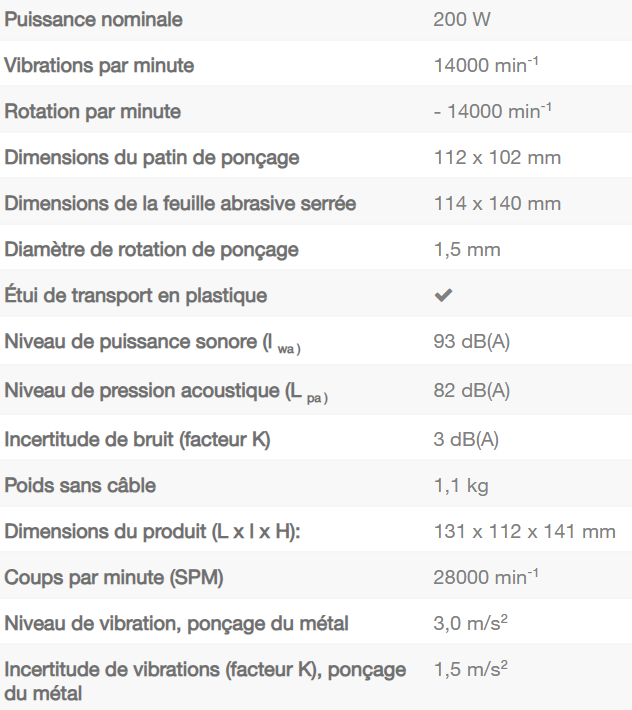The width and height of the screenshot is (632, 710).
Task: Click the "Vibrations par minute" row label
Action: [99, 66]
